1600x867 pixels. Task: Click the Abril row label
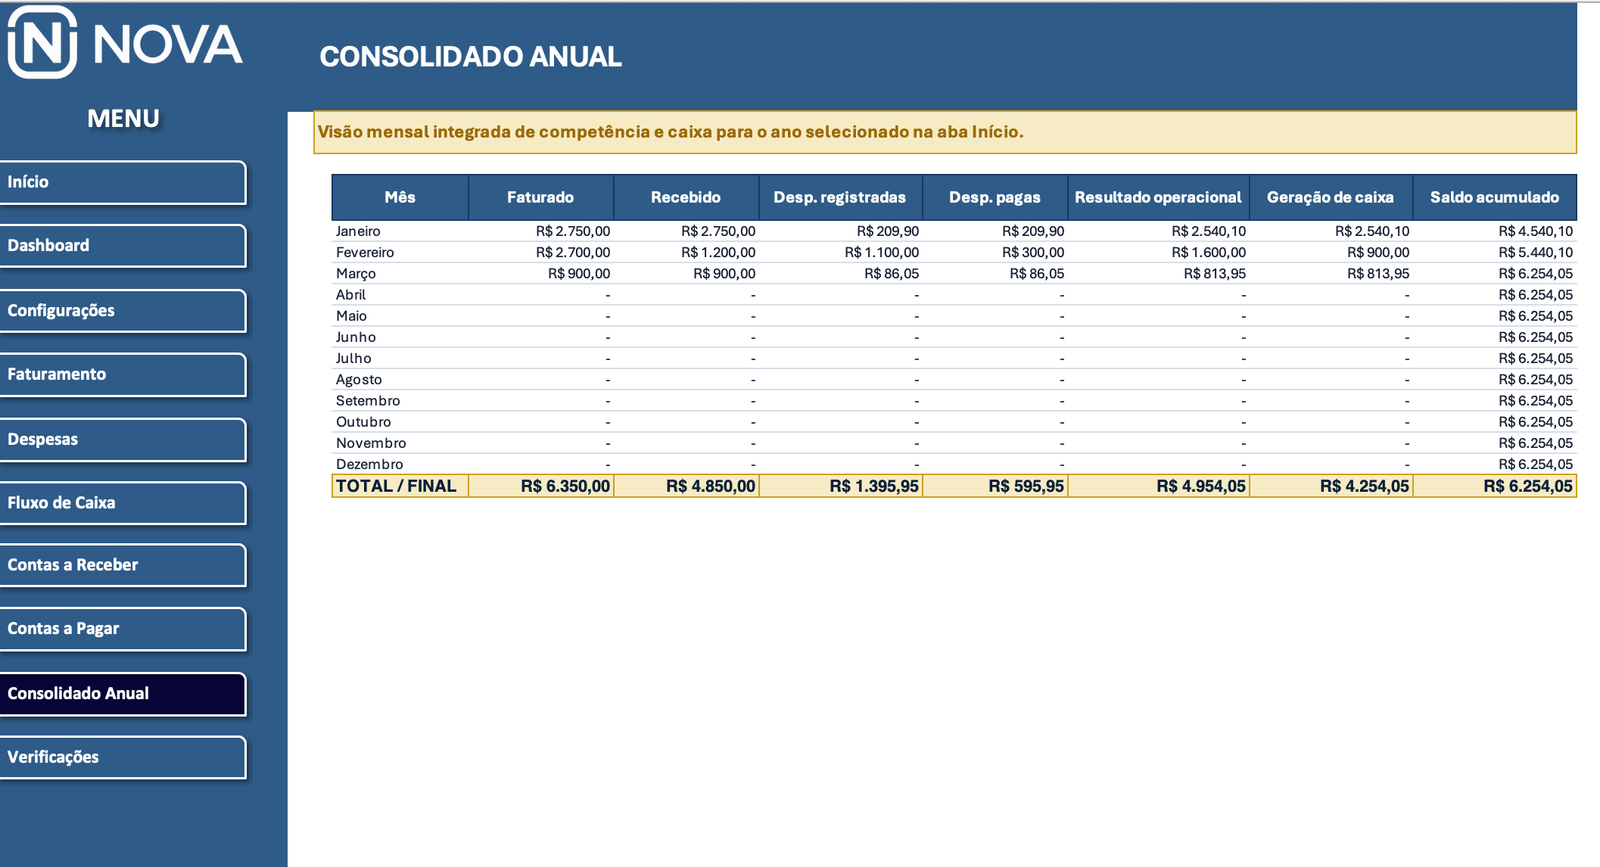tap(351, 295)
